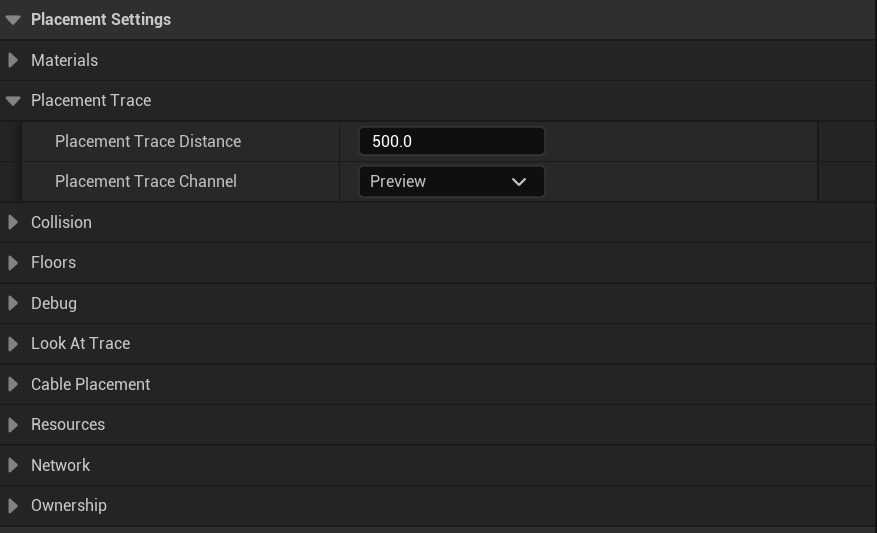The image size is (877, 533).
Task: Expand the Debug category arrow
Action: [x=13, y=303]
